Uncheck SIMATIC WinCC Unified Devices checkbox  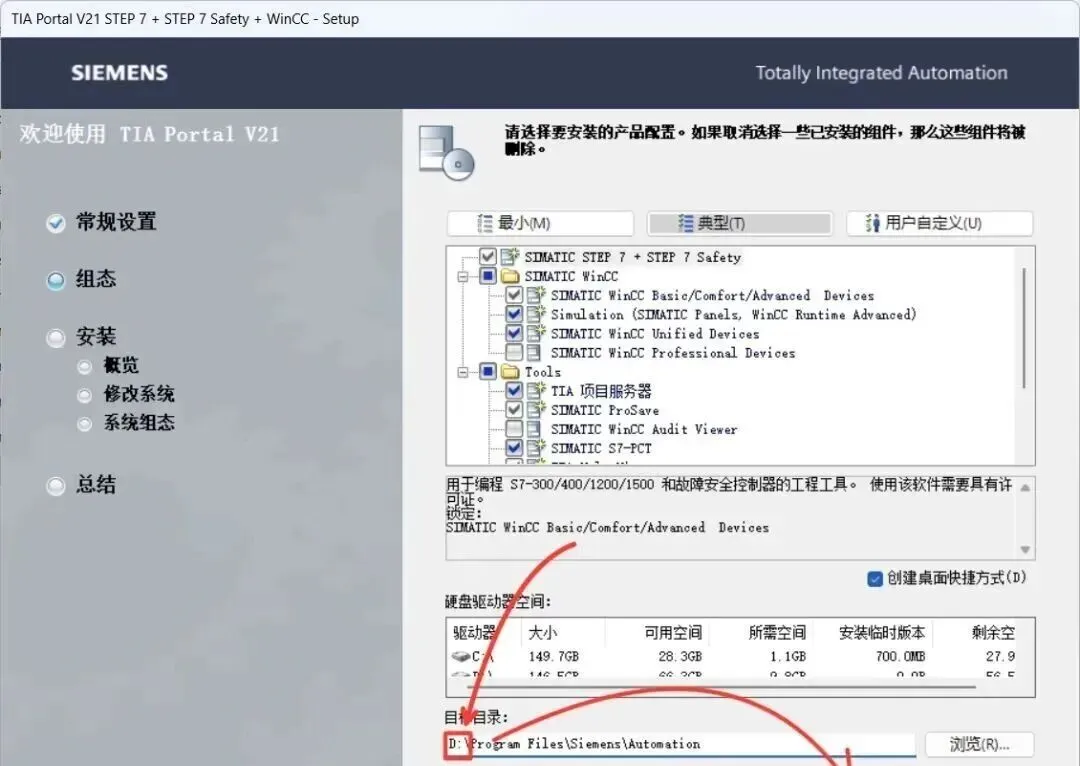click(514, 333)
